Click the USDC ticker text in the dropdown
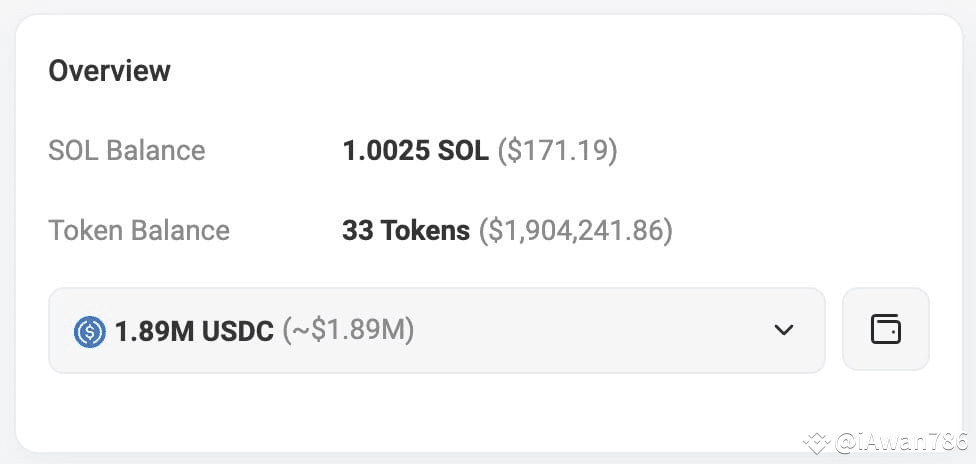 point(238,331)
